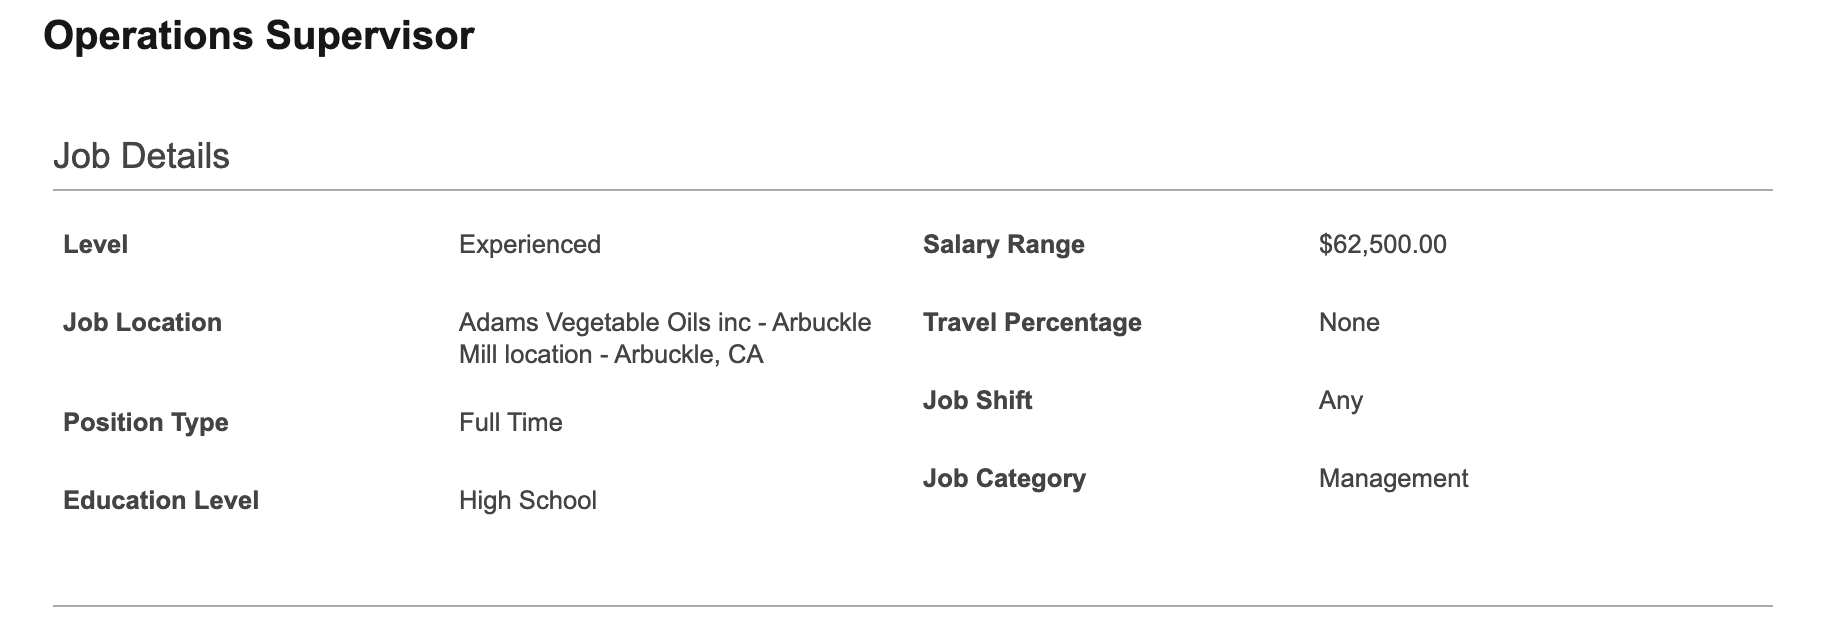Screen dimensions: 1822x636
Task: Click the Travel Percentage label
Action: point(1032,322)
